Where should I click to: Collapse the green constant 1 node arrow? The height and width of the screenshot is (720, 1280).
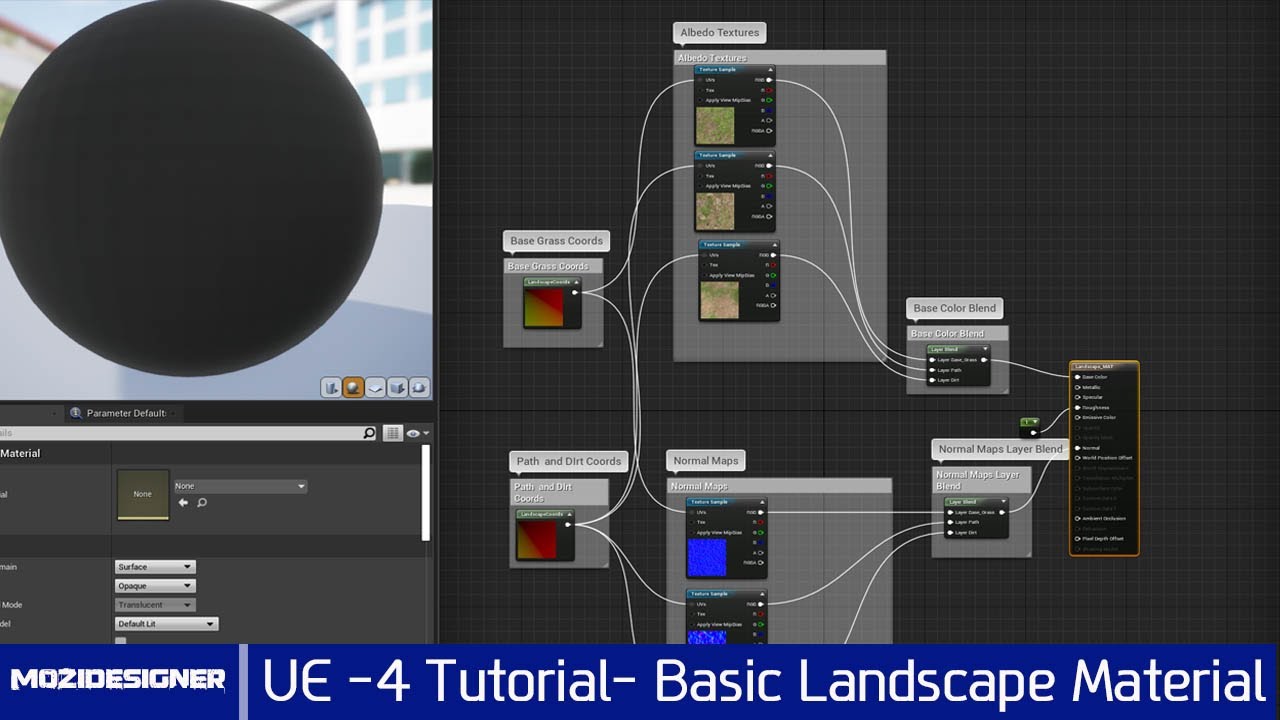point(1035,422)
